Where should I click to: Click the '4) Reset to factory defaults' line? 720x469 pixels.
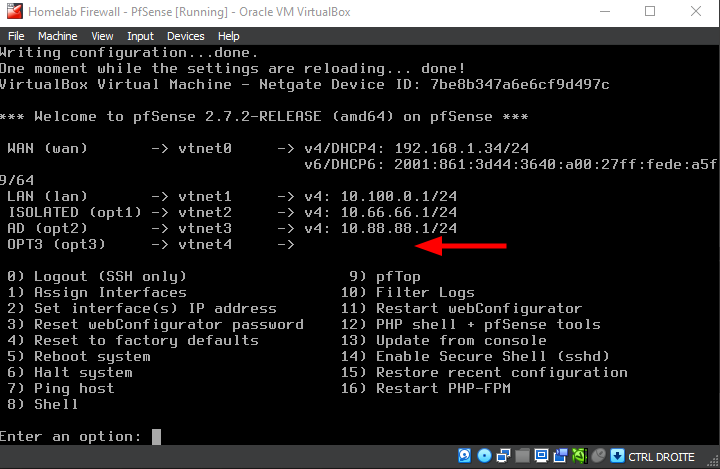point(133,340)
